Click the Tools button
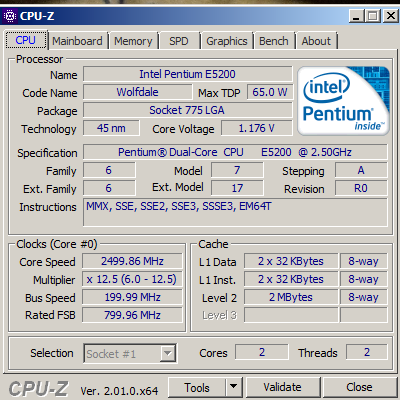 pyautogui.click(x=197, y=387)
